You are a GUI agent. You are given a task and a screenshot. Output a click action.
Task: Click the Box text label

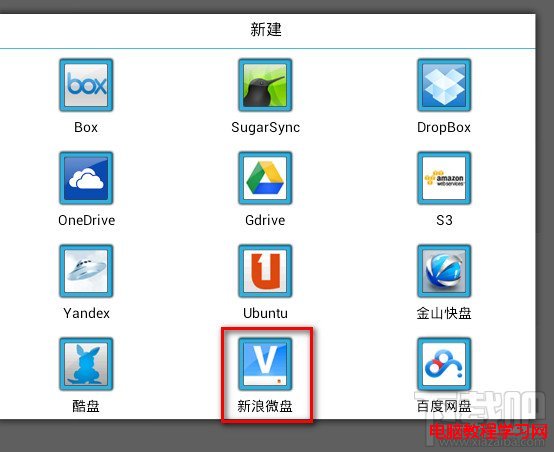(86, 127)
